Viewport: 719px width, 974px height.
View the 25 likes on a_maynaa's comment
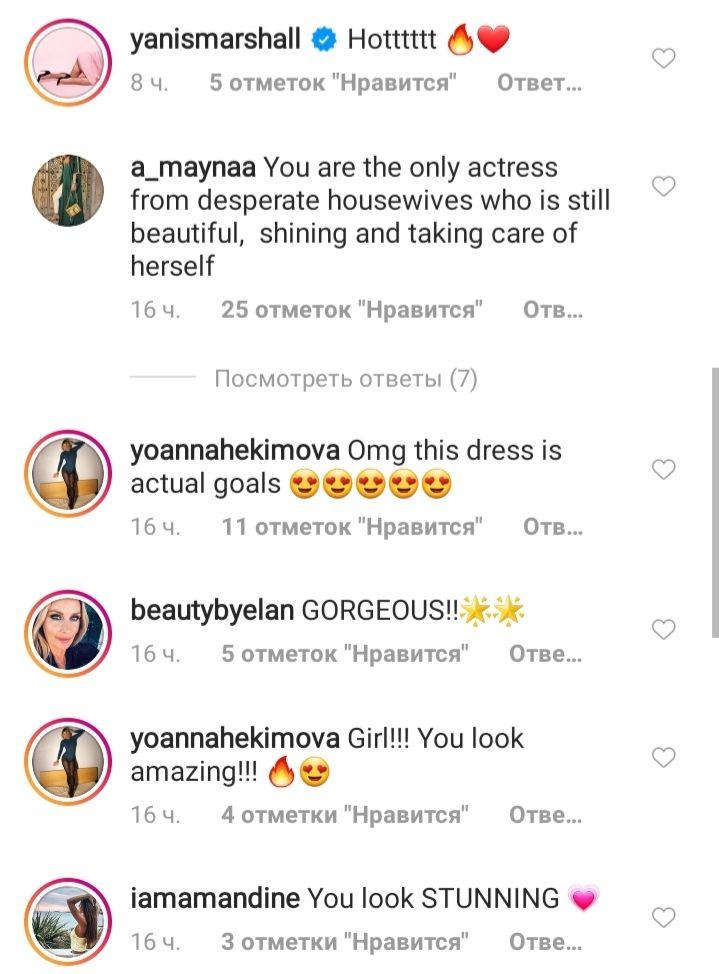click(352, 311)
